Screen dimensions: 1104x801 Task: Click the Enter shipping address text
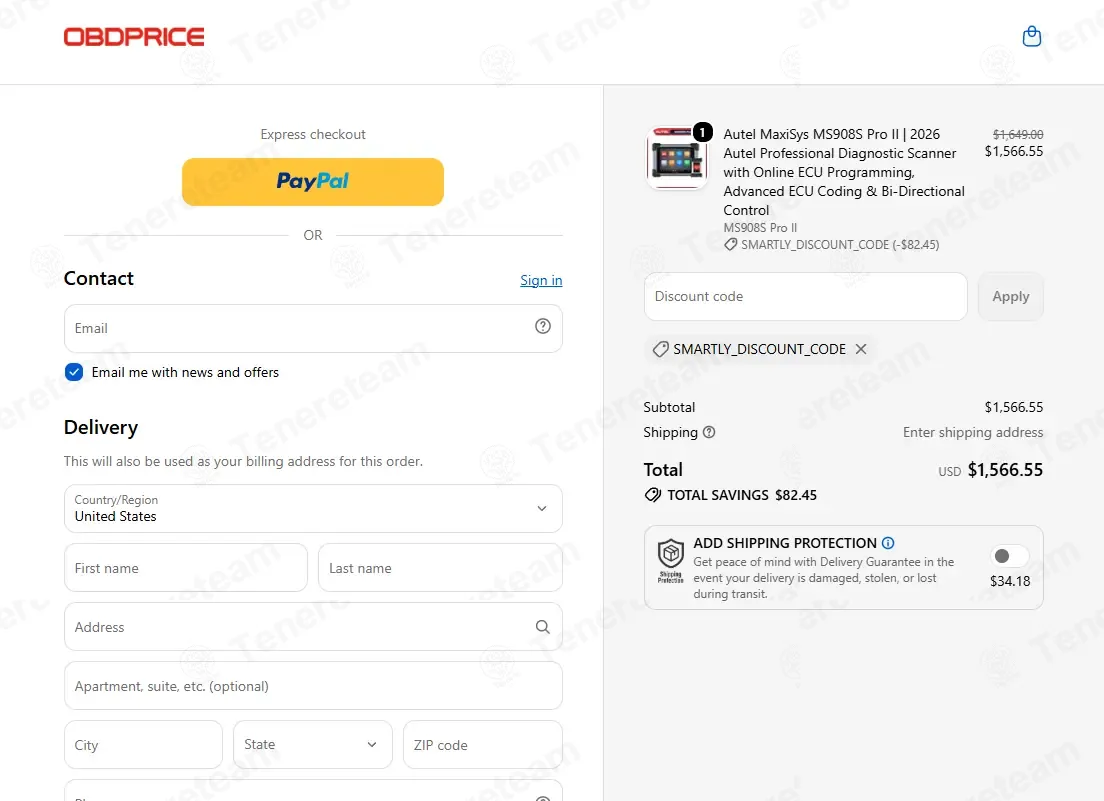[x=973, y=432]
